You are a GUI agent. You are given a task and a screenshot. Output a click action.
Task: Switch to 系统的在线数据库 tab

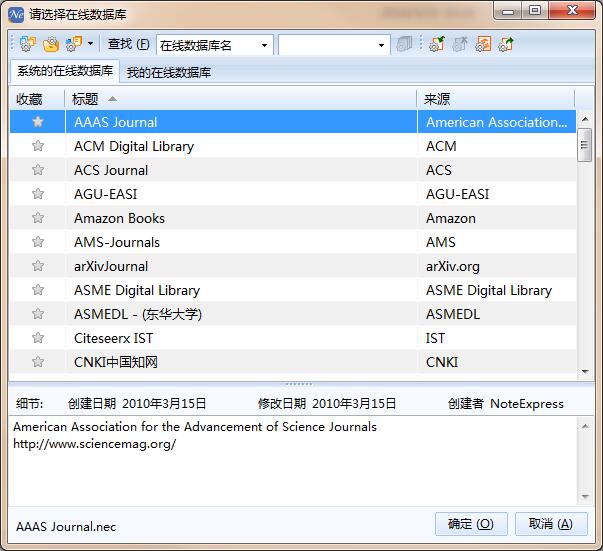[65, 71]
